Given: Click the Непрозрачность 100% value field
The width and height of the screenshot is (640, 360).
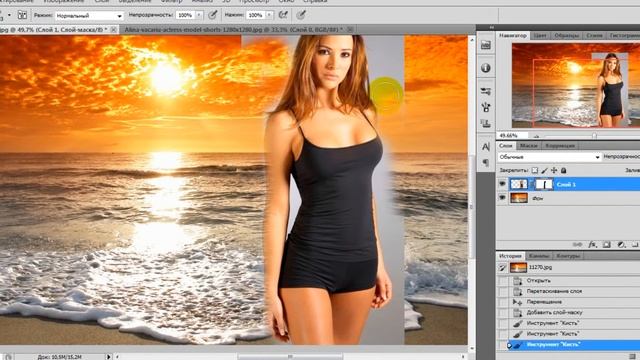Looking at the screenshot, I should (186, 15).
